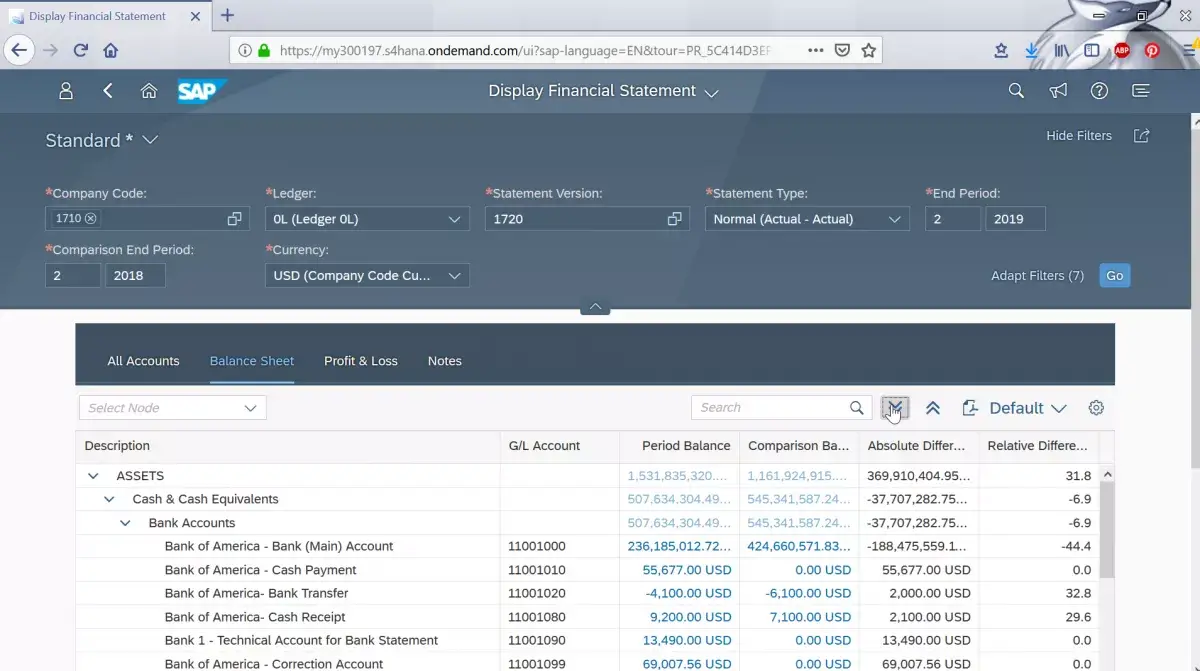Screen dimensions: 1200x671
Task: Collapse the filter header area arrow
Action: [595, 307]
